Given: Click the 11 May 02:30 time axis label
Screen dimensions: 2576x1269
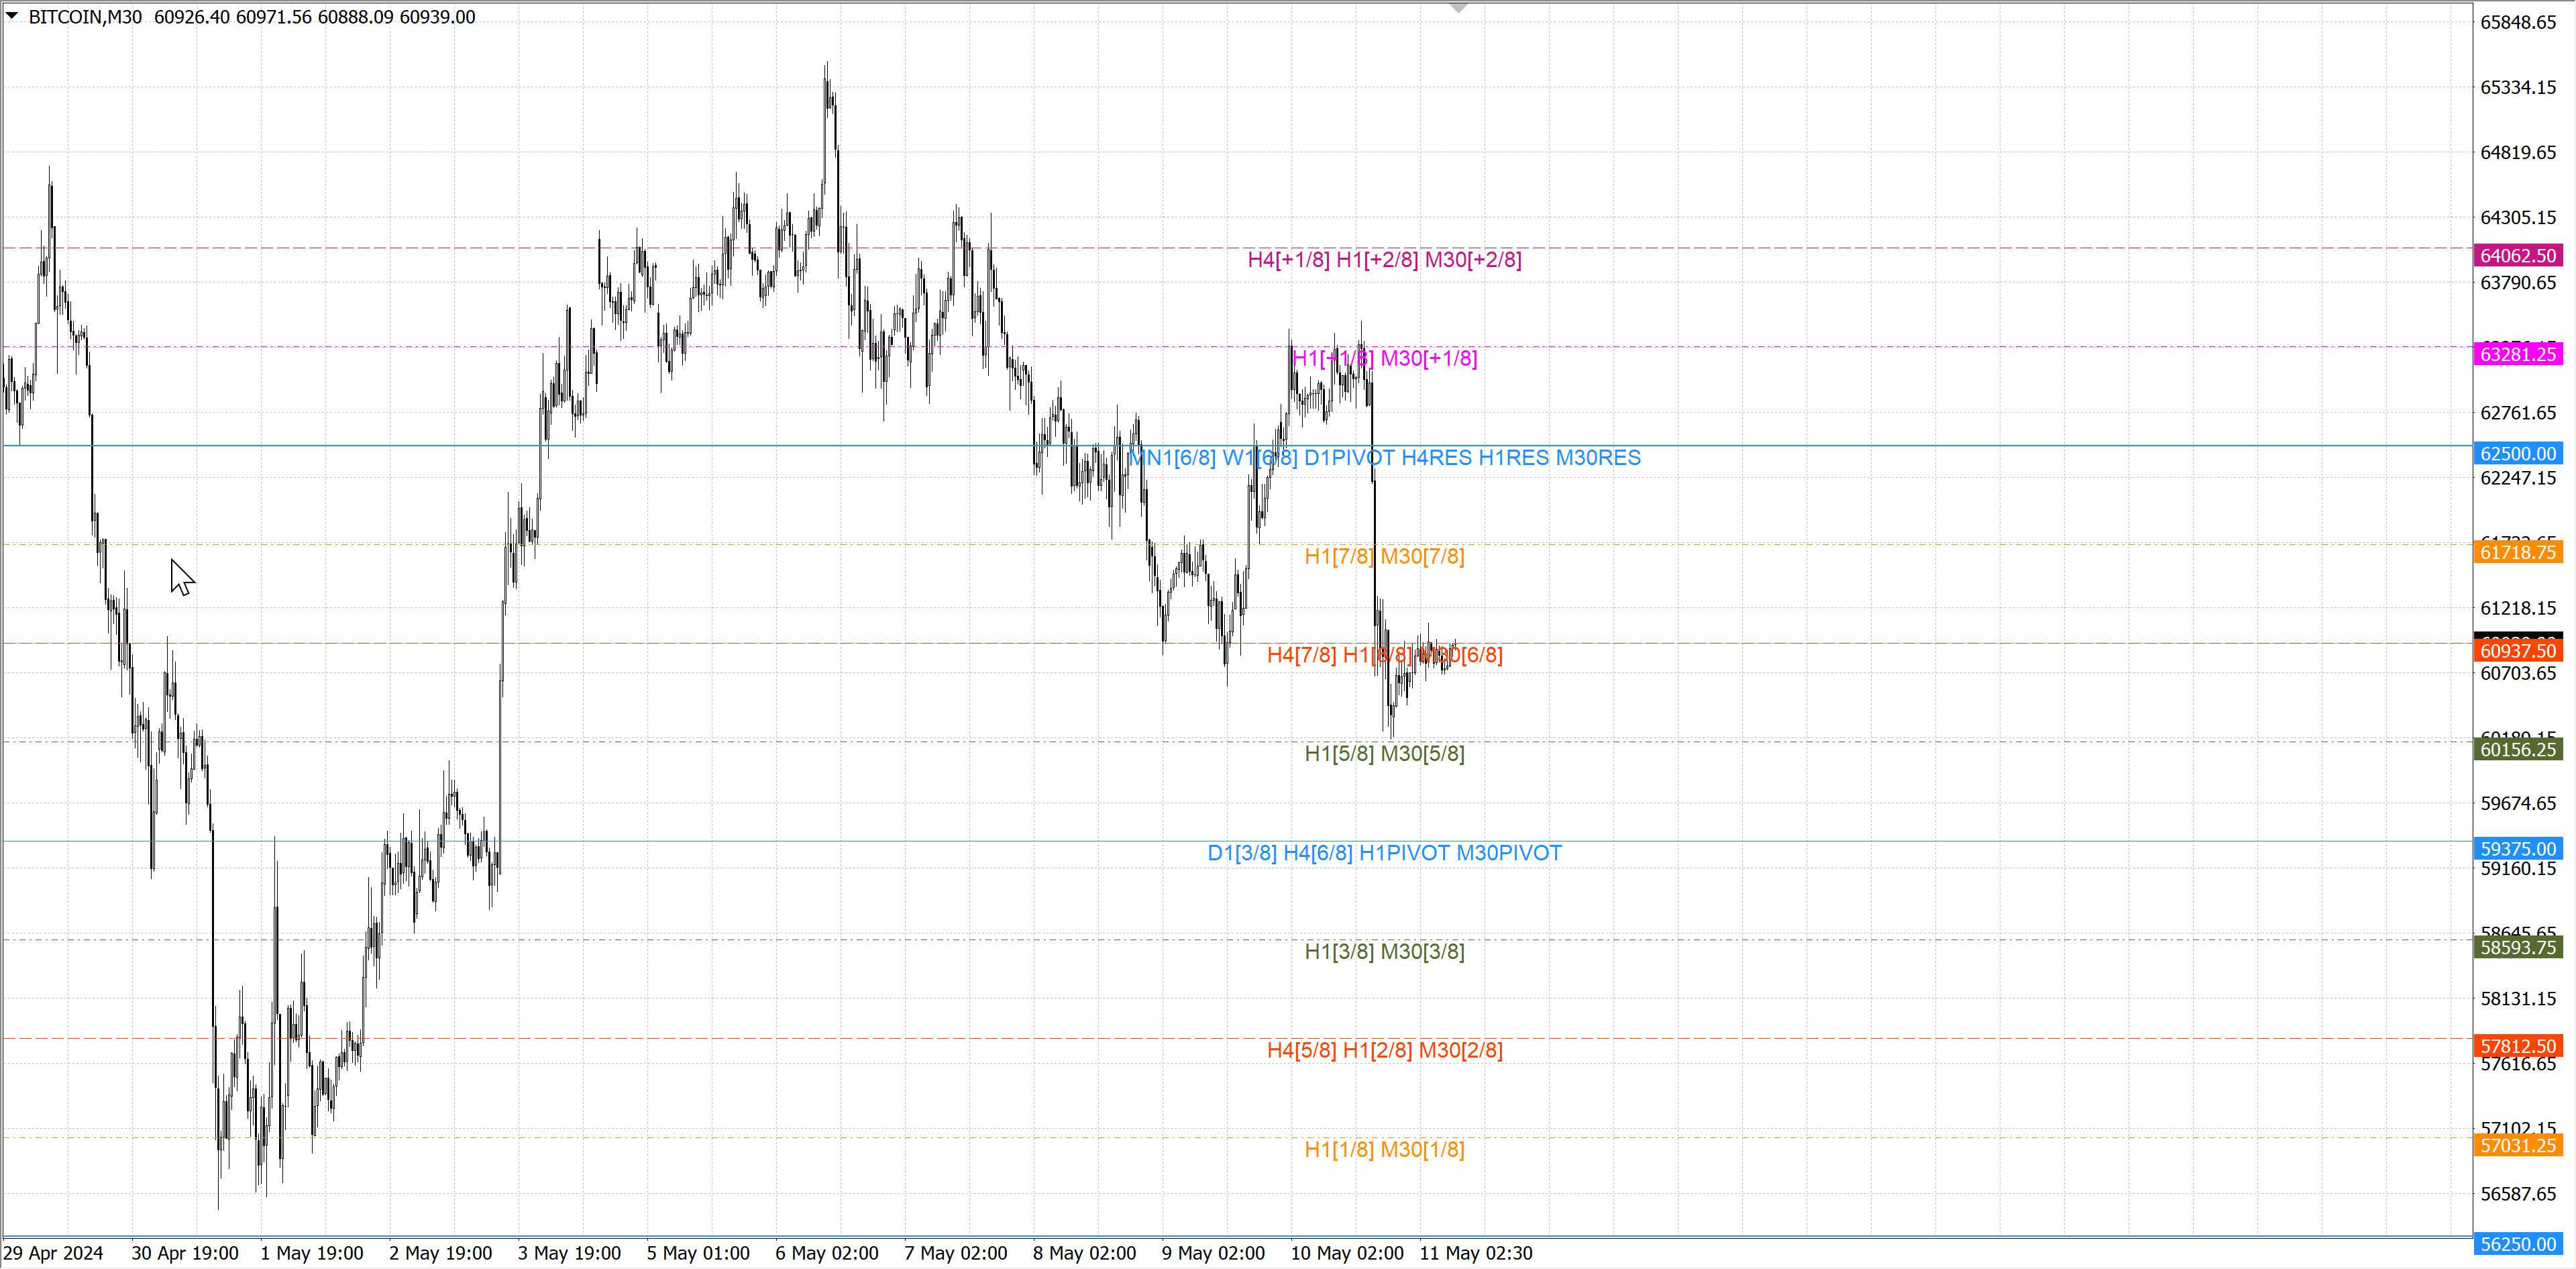Looking at the screenshot, I should (1475, 1253).
